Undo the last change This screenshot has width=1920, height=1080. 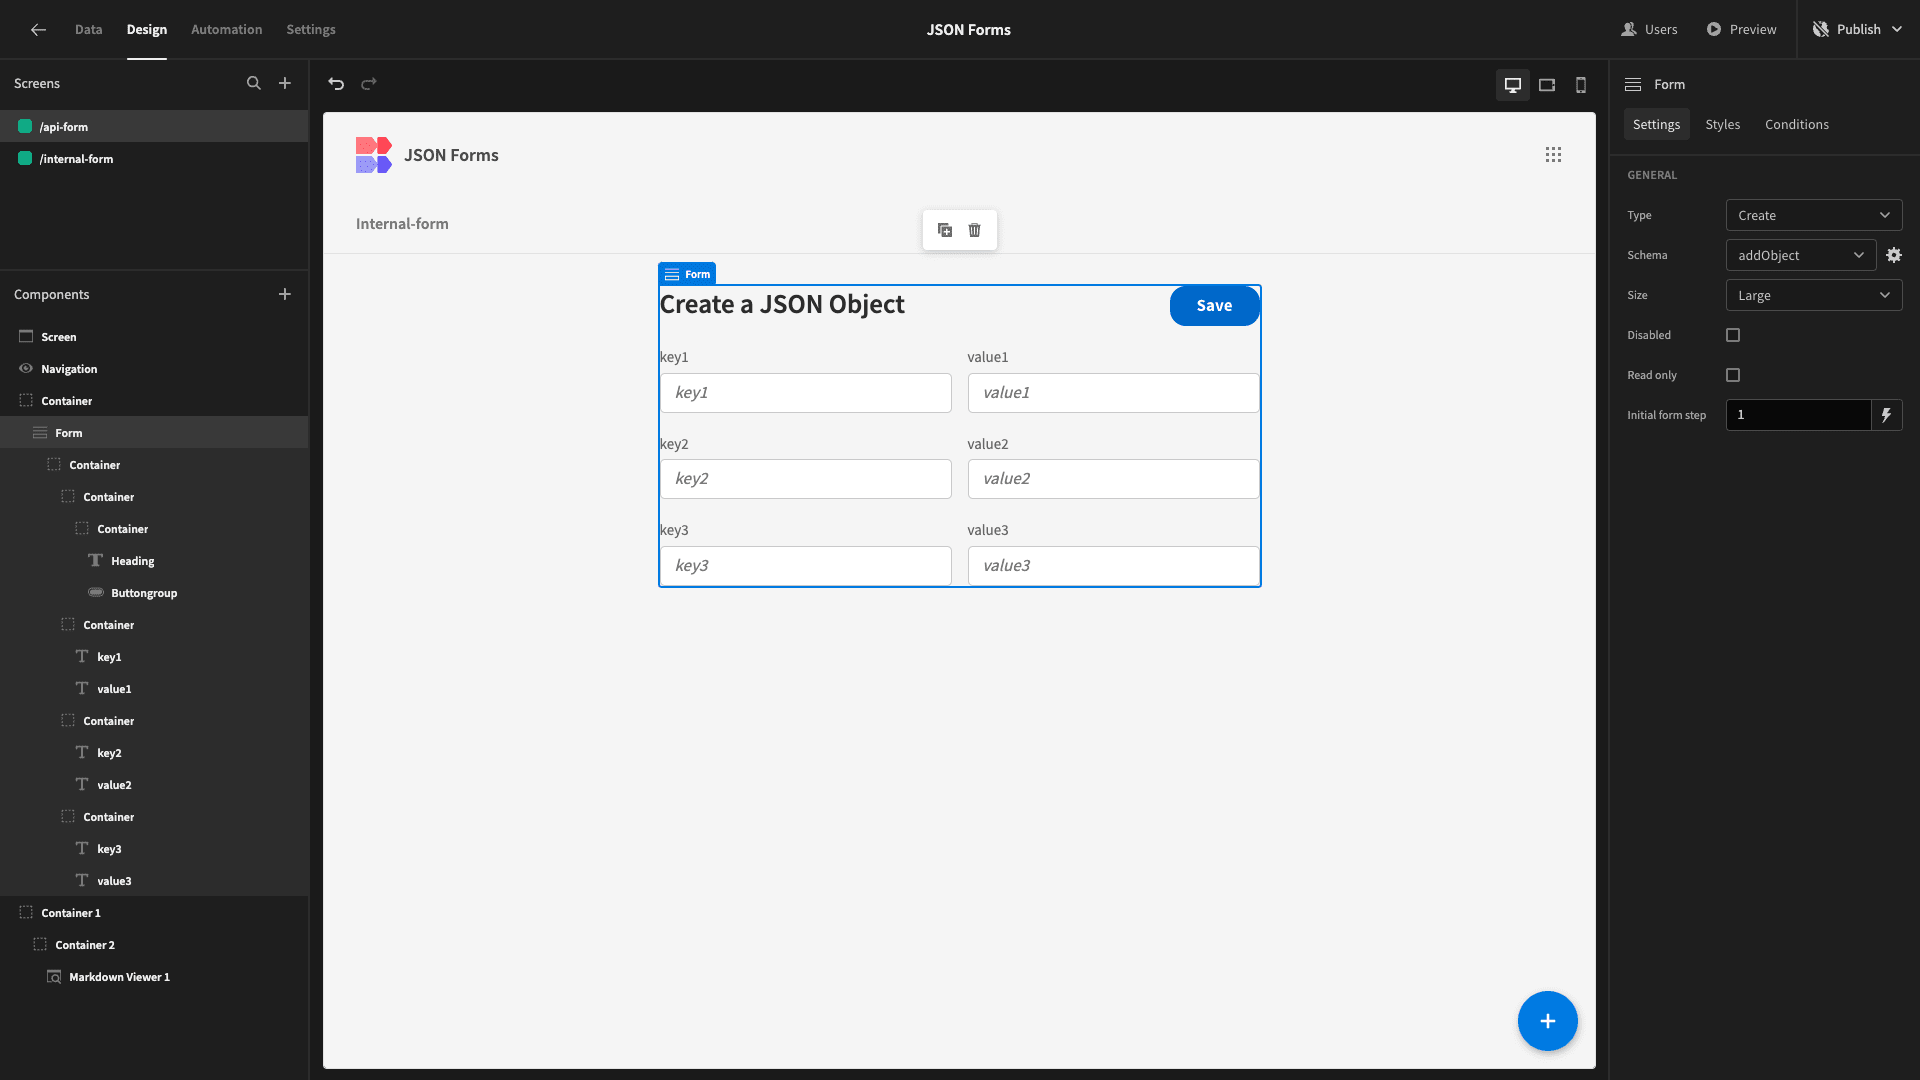click(336, 84)
